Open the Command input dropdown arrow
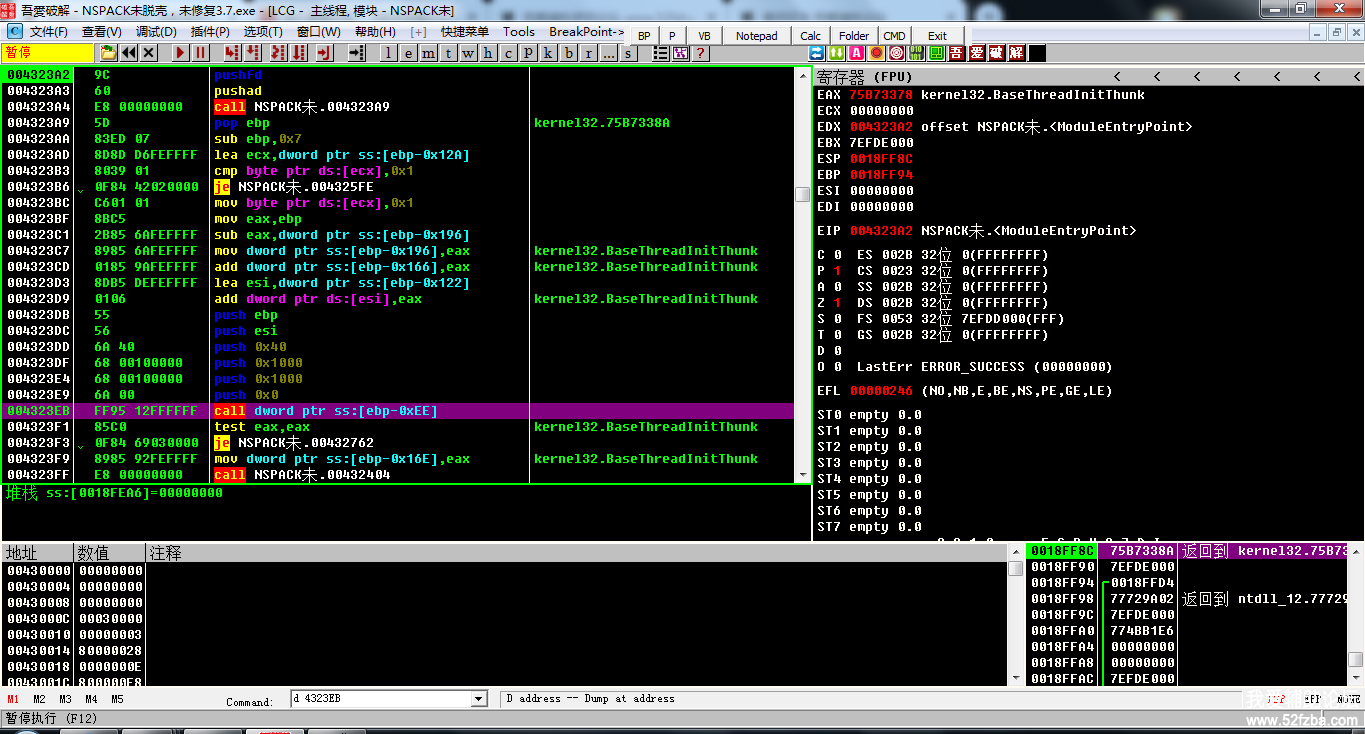The height and width of the screenshot is (734, 1365). pyautogui.click(x=478, y=699)
